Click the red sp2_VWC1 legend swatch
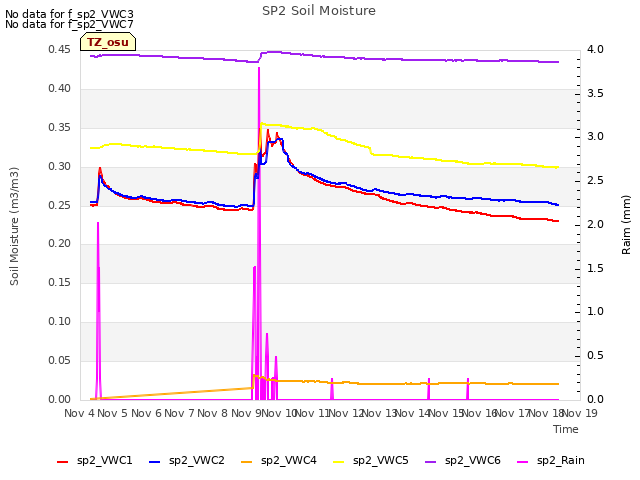The height and width of the screenshot is (480, 640). pyautogui.click(x=62, y=462)
